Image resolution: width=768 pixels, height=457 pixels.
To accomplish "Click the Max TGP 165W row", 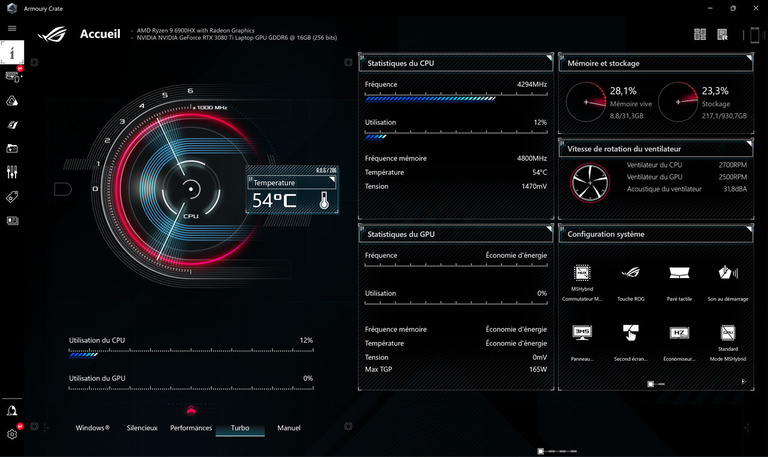I will tap(456, 369).
